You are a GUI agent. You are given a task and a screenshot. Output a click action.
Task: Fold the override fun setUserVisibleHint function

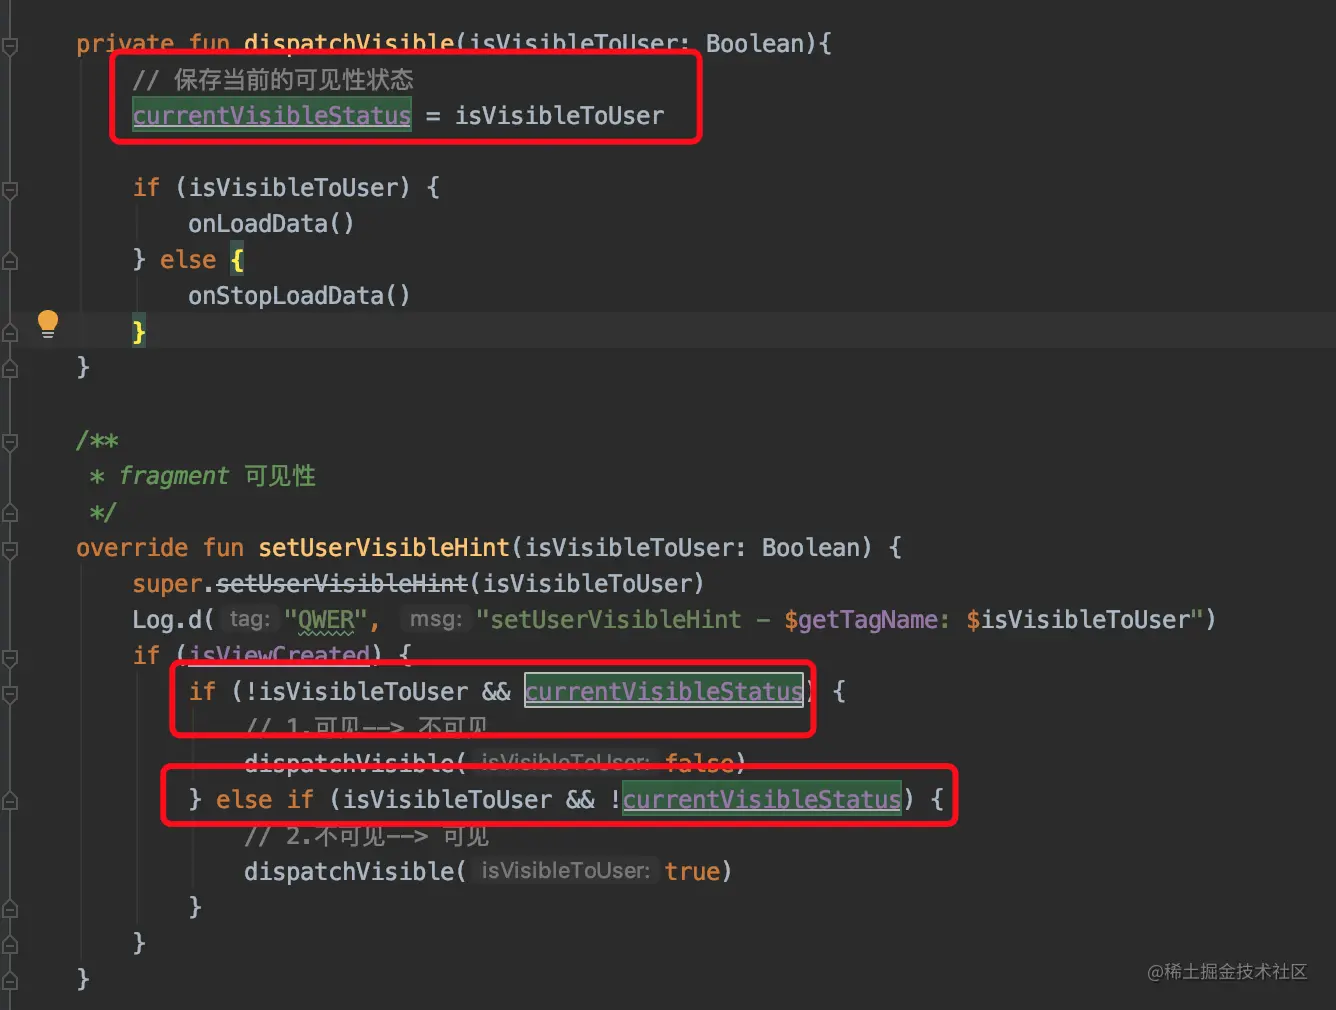[x=10, y=550]
